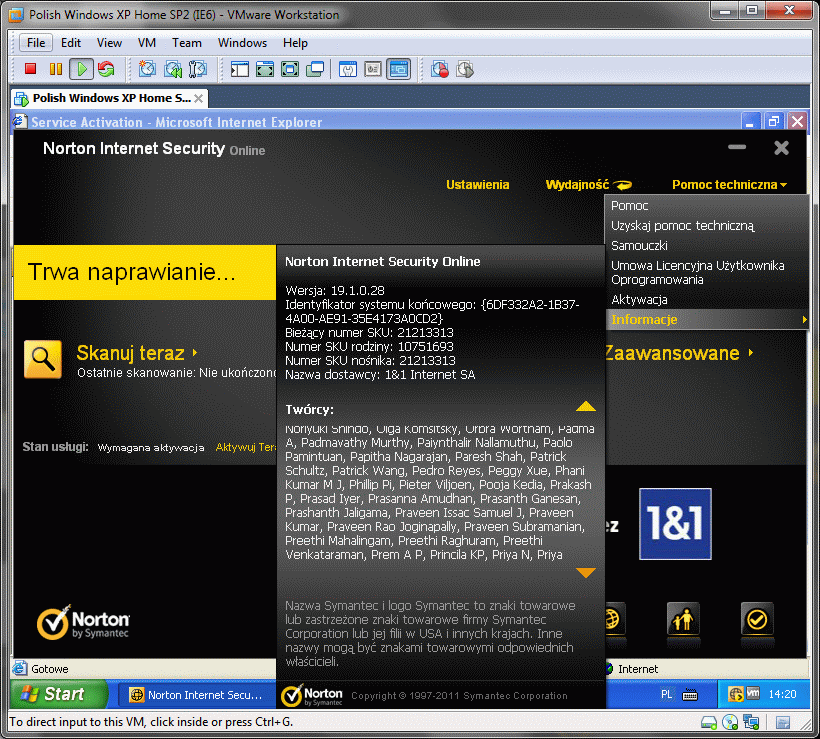Open the snapshot manager toolbar icon

tap(198, 69)
